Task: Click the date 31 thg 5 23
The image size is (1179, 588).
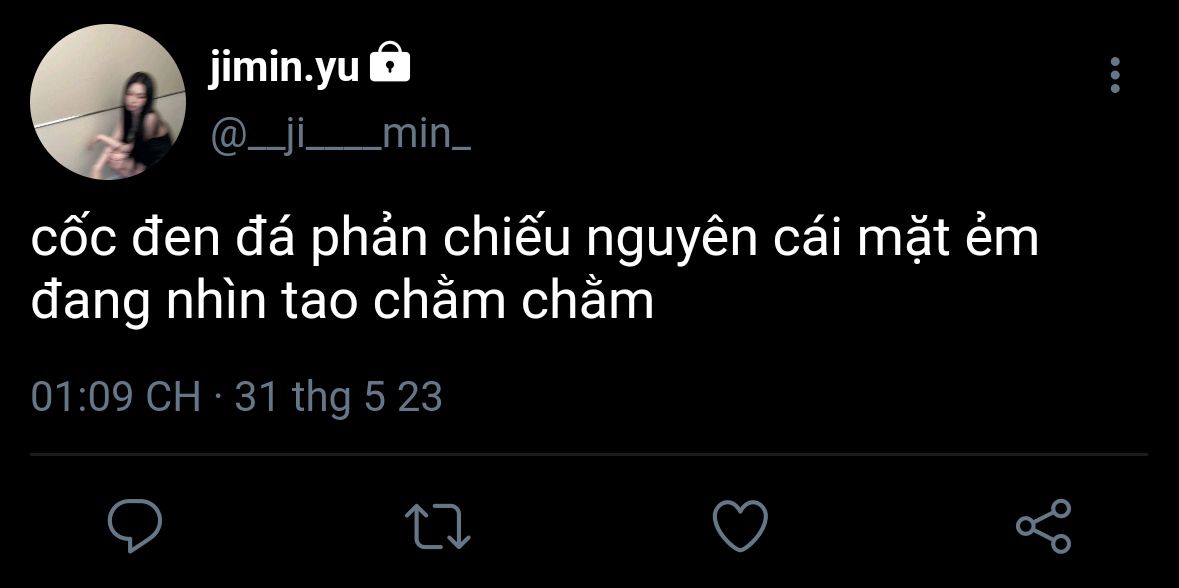Action: point(338,398)
